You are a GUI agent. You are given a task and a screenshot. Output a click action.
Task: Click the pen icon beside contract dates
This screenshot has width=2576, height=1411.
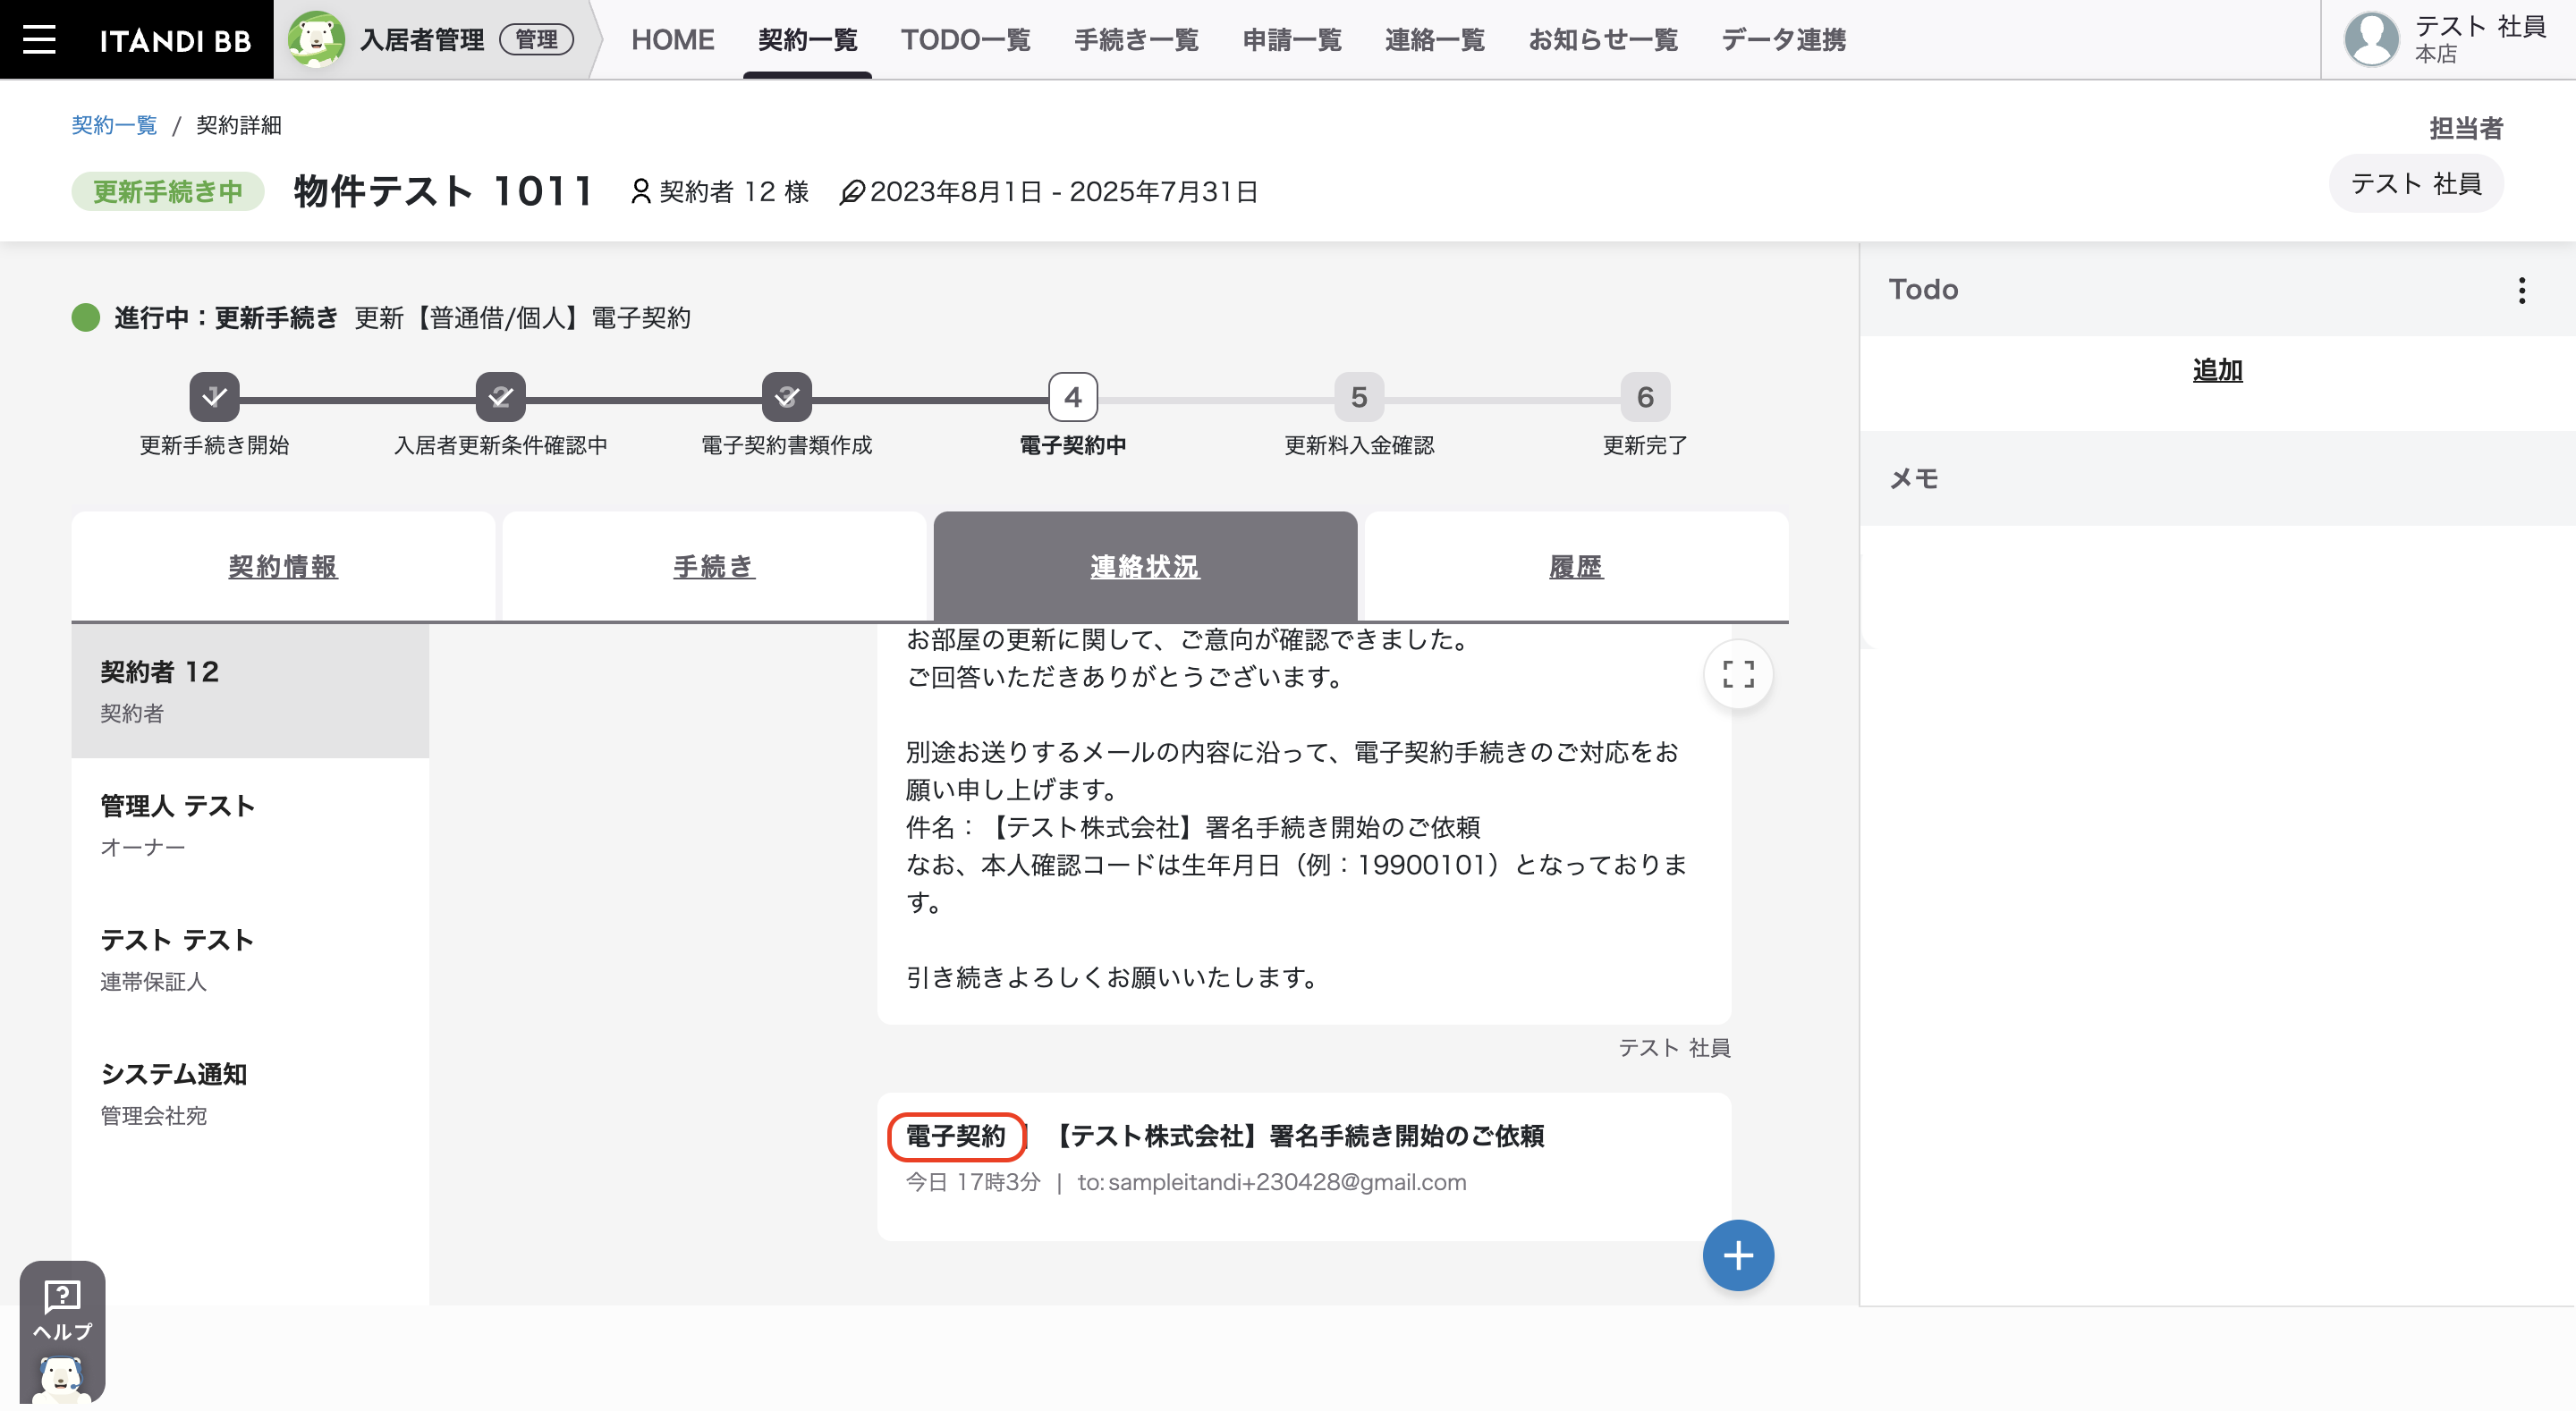(851, 191)
